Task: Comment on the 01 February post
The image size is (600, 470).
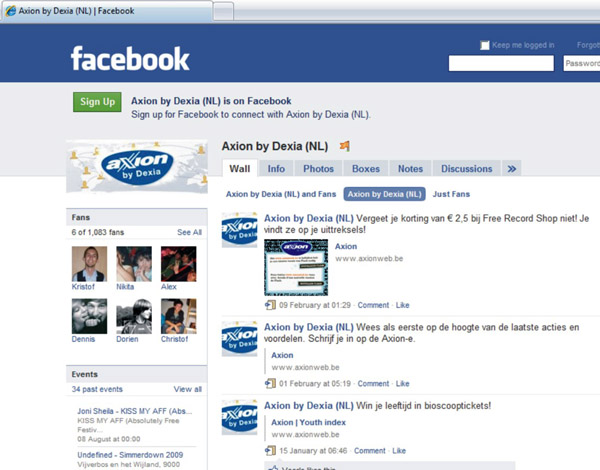Action: point(373,384)
